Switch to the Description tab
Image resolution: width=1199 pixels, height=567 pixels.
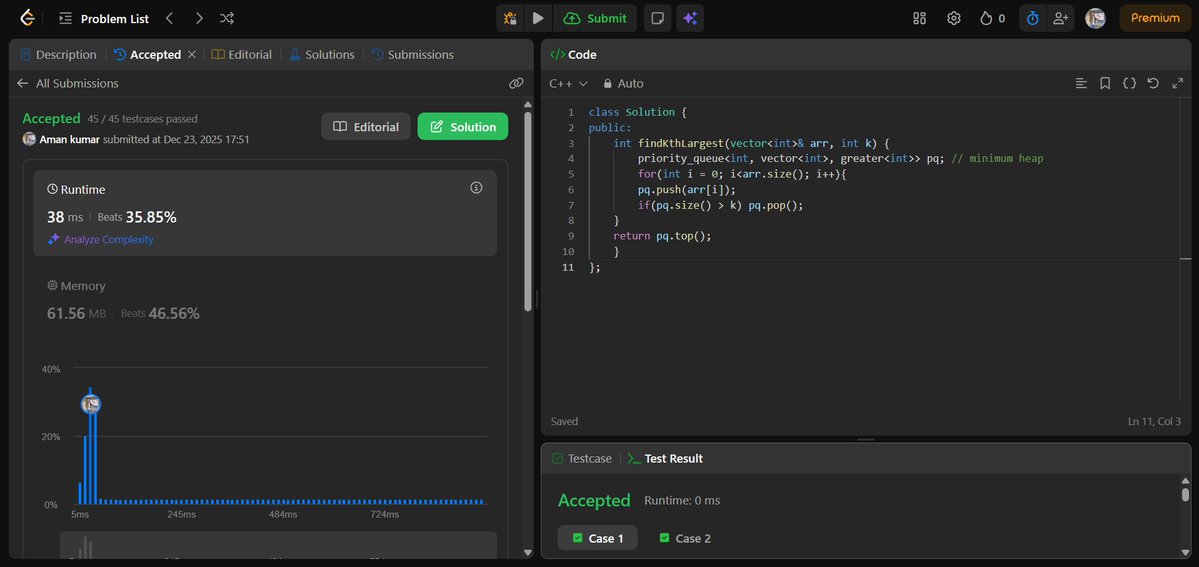pyautogui.click(x=58, y=54)
